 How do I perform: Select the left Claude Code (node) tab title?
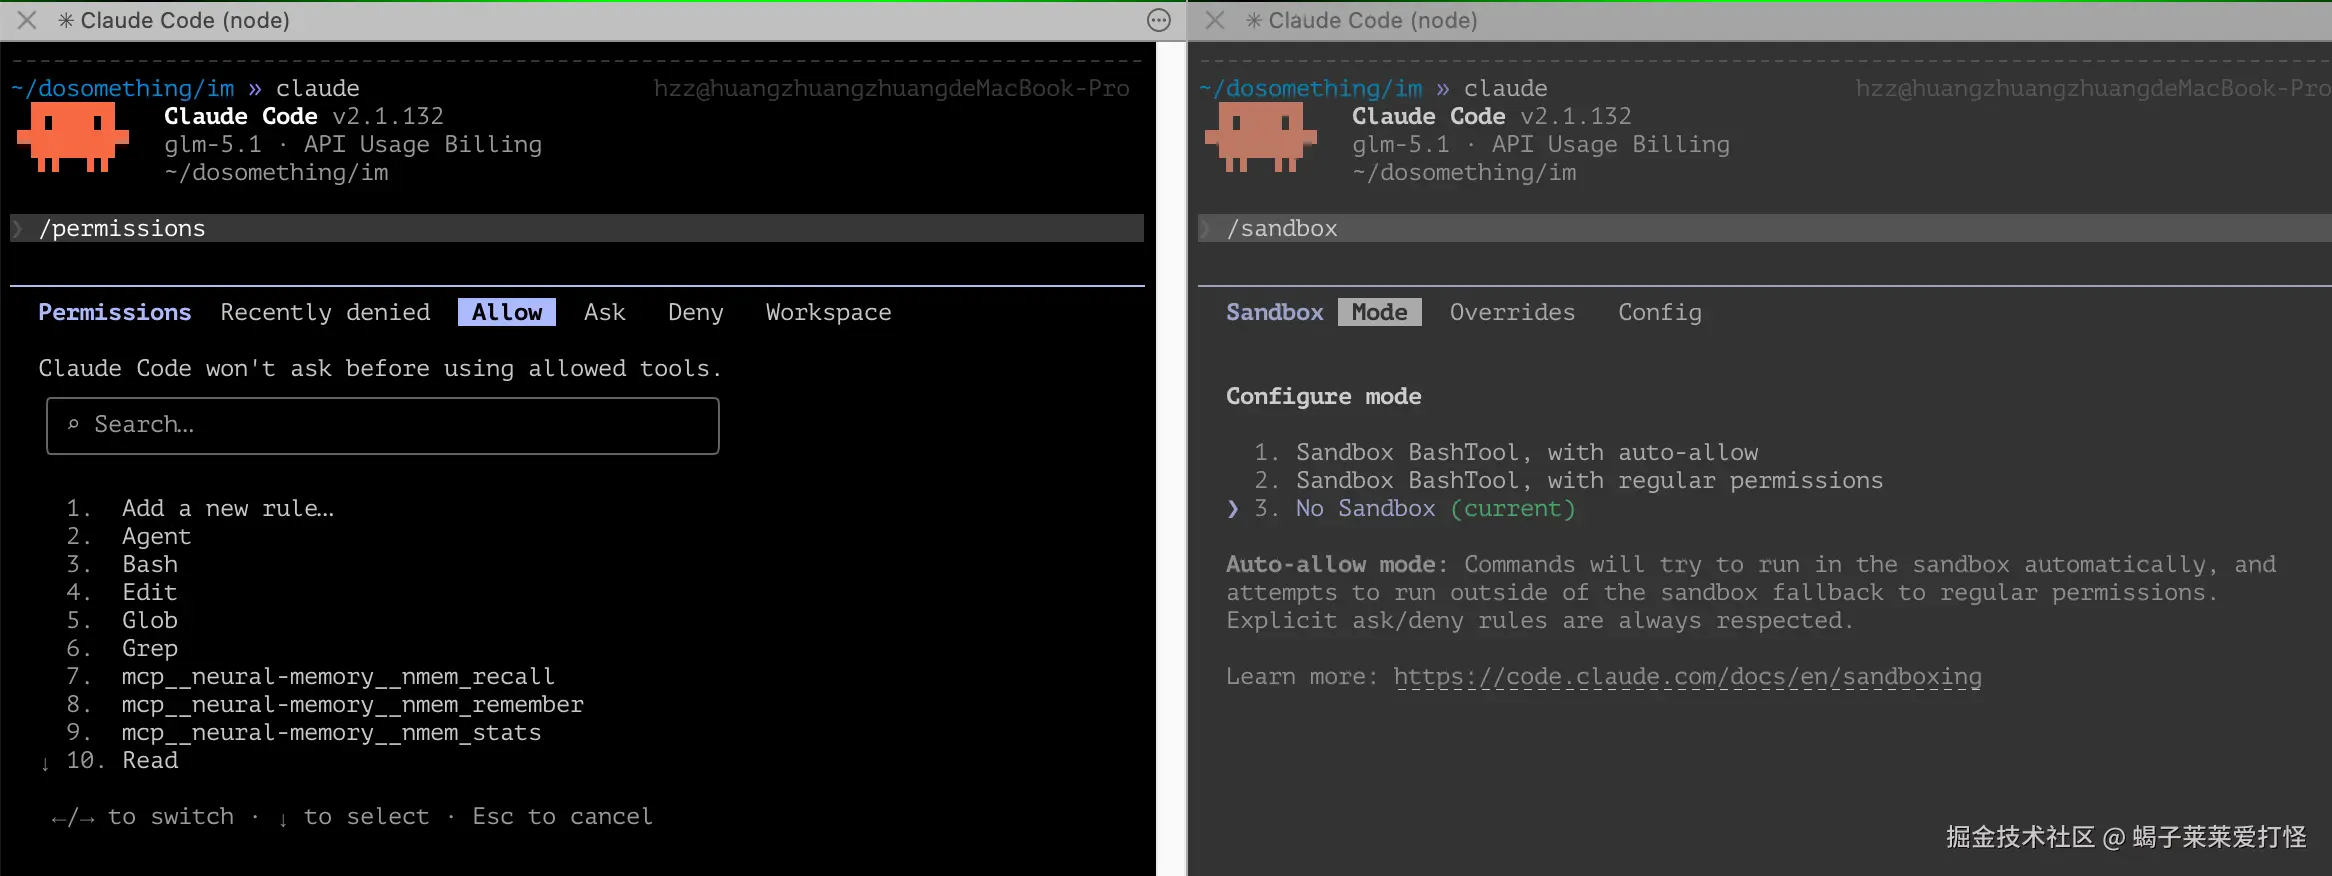tap(185, 20)
